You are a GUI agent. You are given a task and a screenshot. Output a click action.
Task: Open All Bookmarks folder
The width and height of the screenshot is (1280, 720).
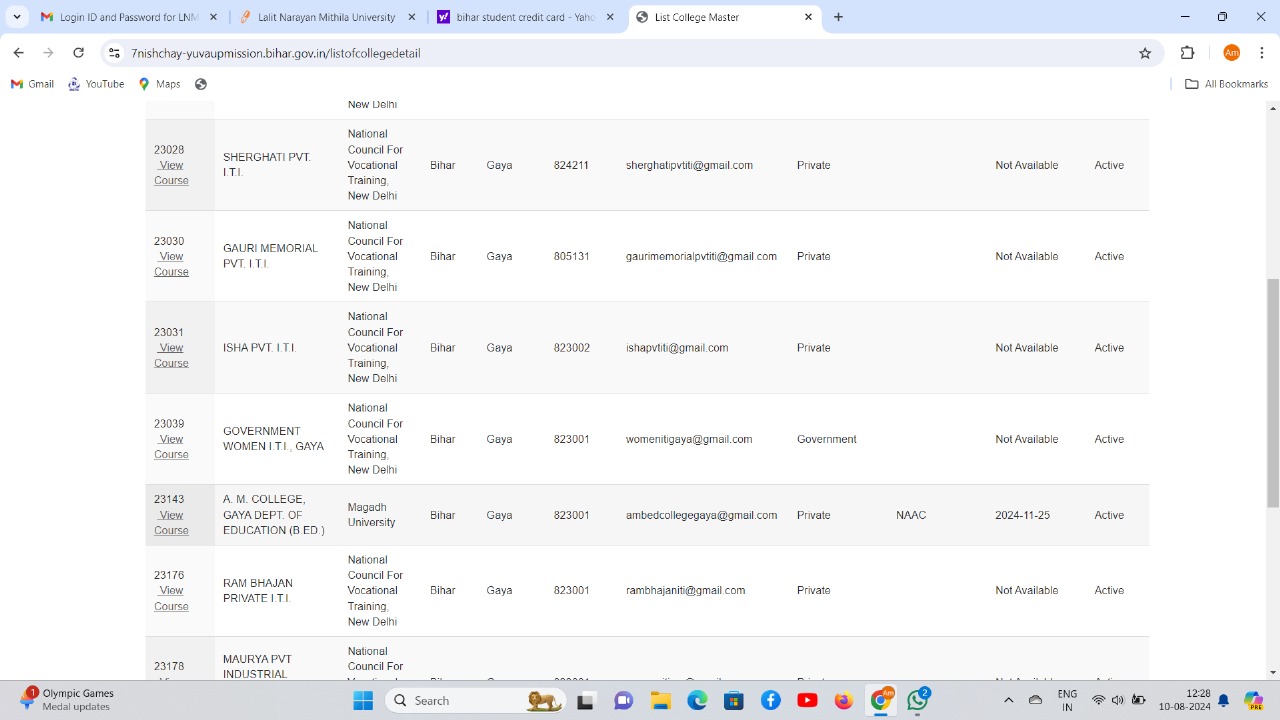1227,84
